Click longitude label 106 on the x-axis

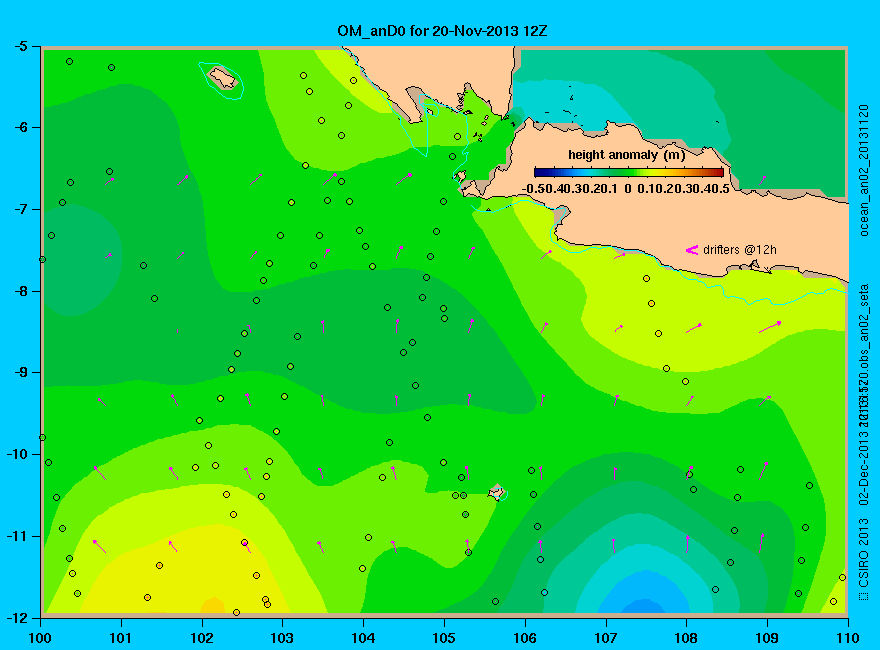point(525,638)
